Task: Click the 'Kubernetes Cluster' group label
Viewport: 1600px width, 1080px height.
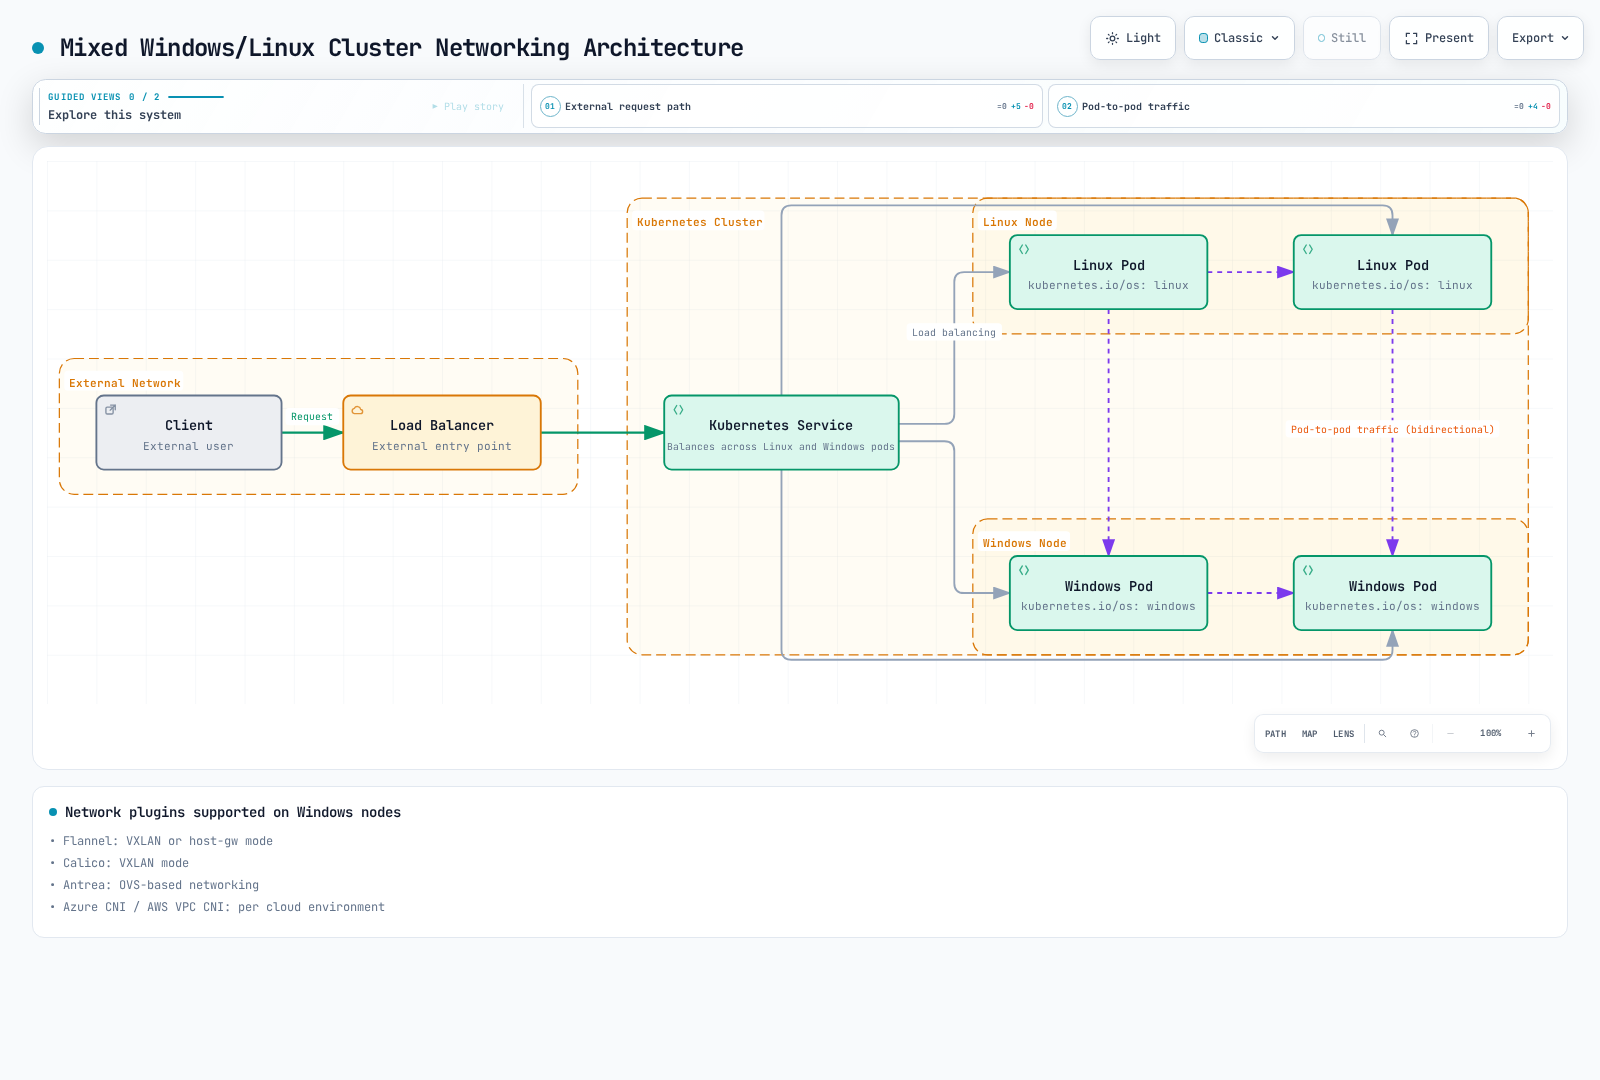Action: [699, 223]
